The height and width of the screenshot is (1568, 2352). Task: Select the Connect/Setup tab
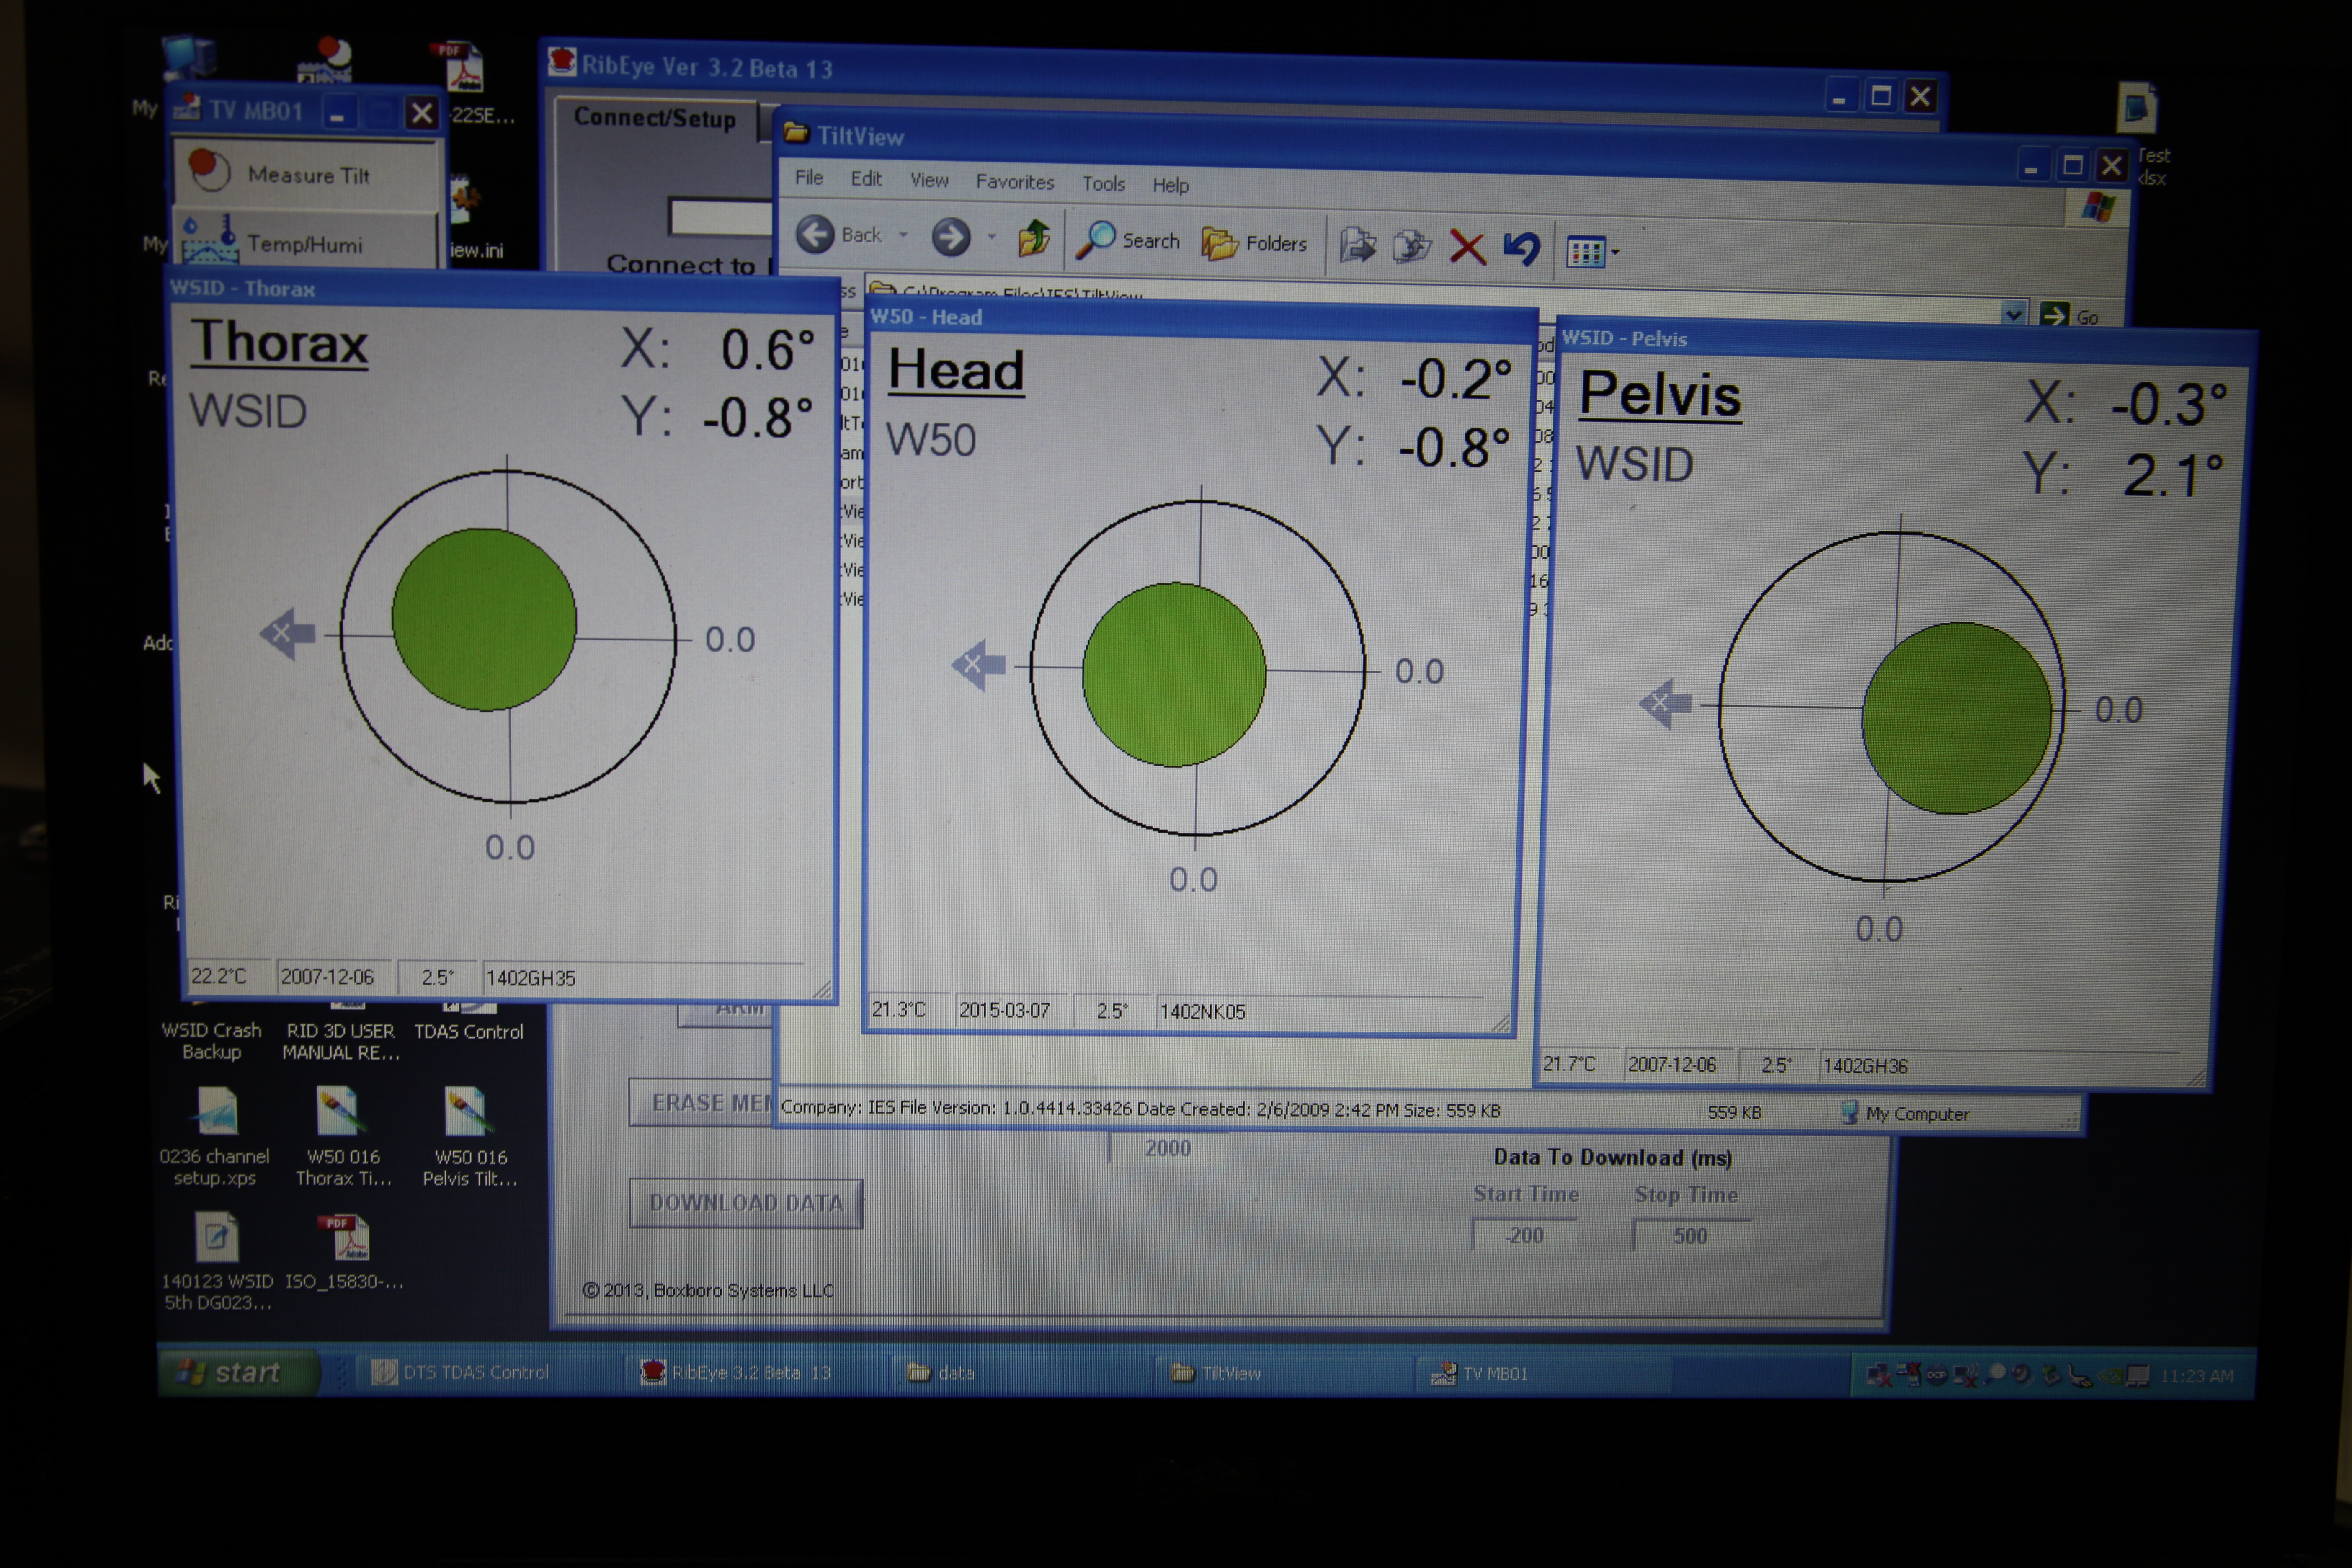coord(655,119)
